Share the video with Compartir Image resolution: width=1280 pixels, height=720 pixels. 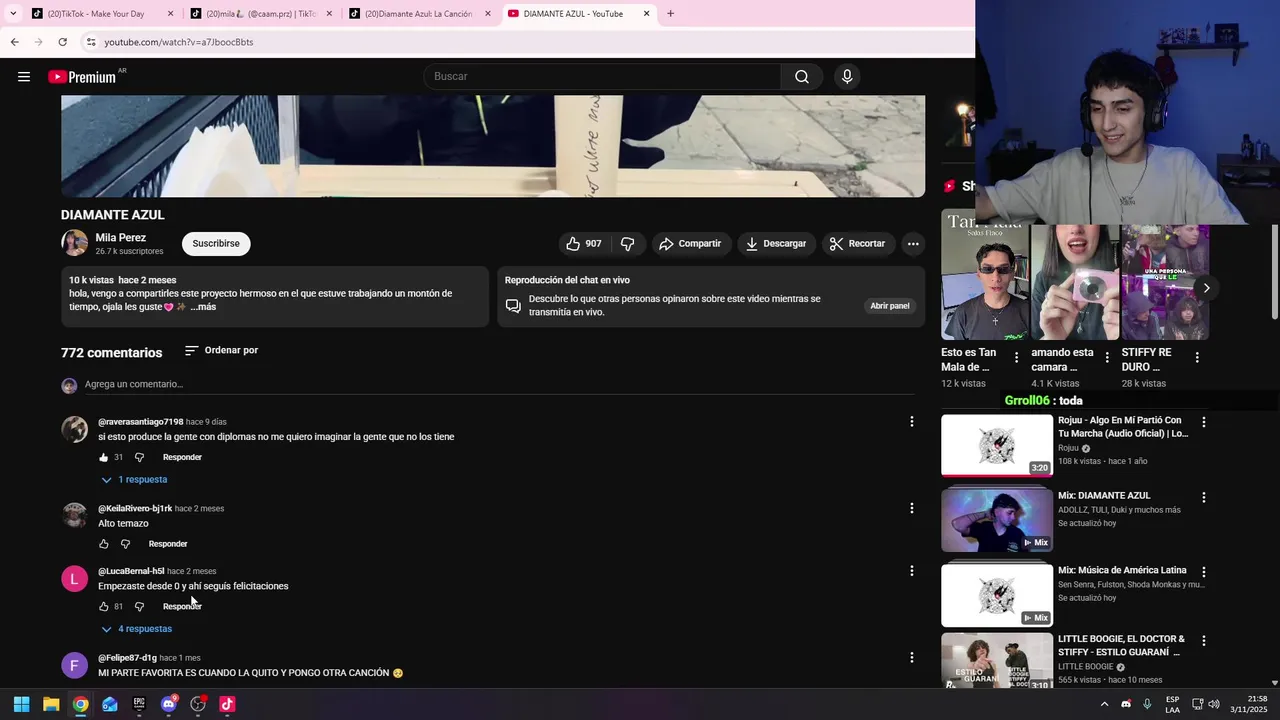click(x=690, y=244)
